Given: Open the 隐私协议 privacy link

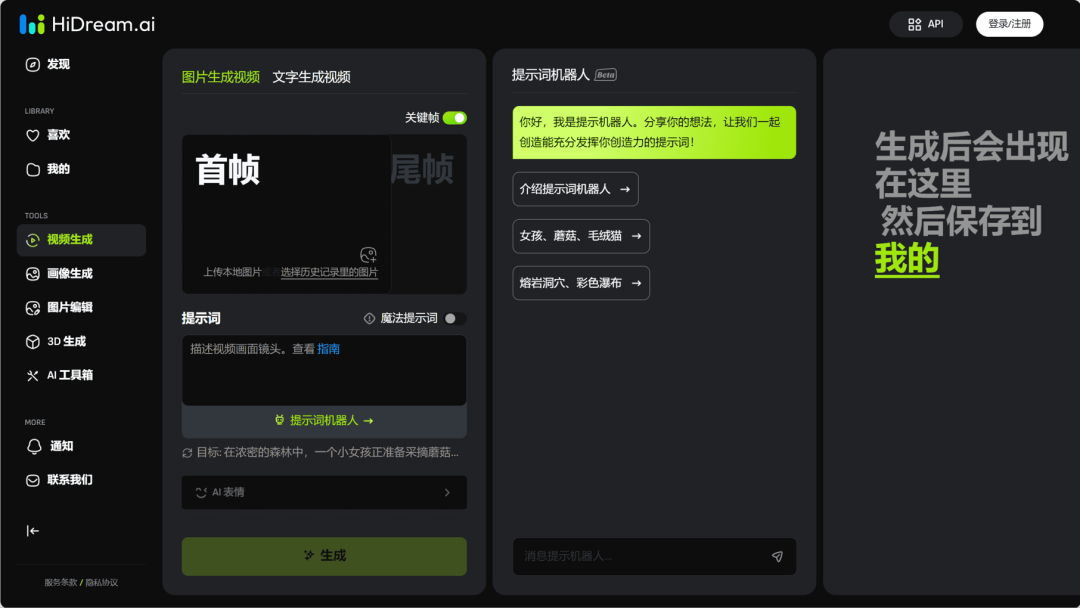Looking at the screenshot, I should point(101,583).
